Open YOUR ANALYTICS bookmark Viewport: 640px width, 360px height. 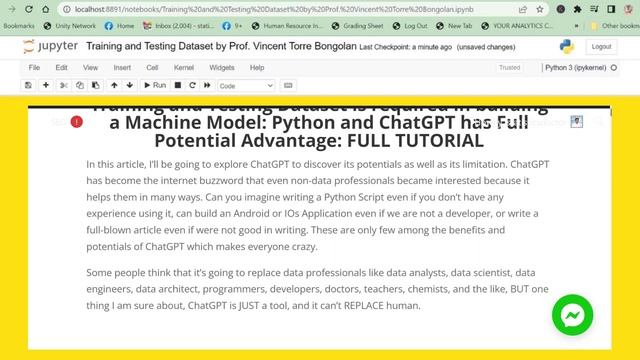pos(516,26)
